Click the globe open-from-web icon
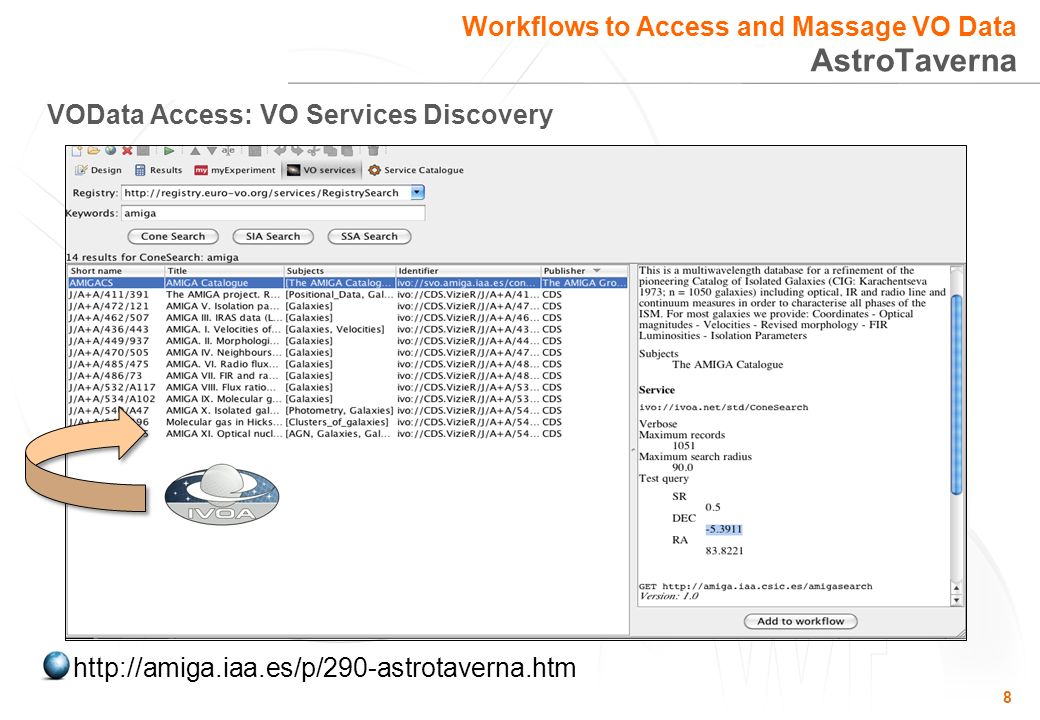This screenshot has width=1040, height=720. [x=110, y=150]
